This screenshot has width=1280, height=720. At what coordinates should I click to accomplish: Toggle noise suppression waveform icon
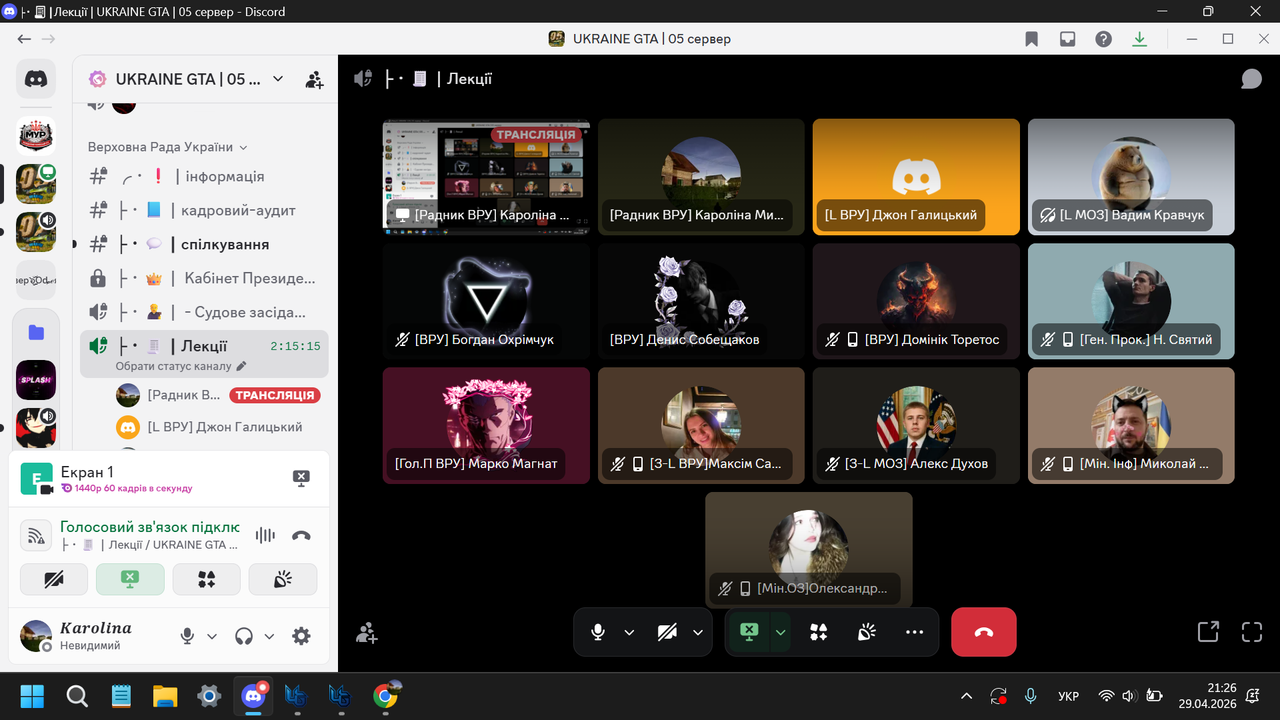265,536
